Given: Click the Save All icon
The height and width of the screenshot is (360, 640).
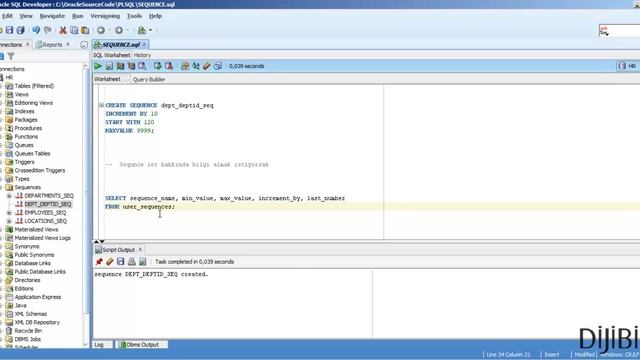Looking at the screenshot, I should pos(20,30).
